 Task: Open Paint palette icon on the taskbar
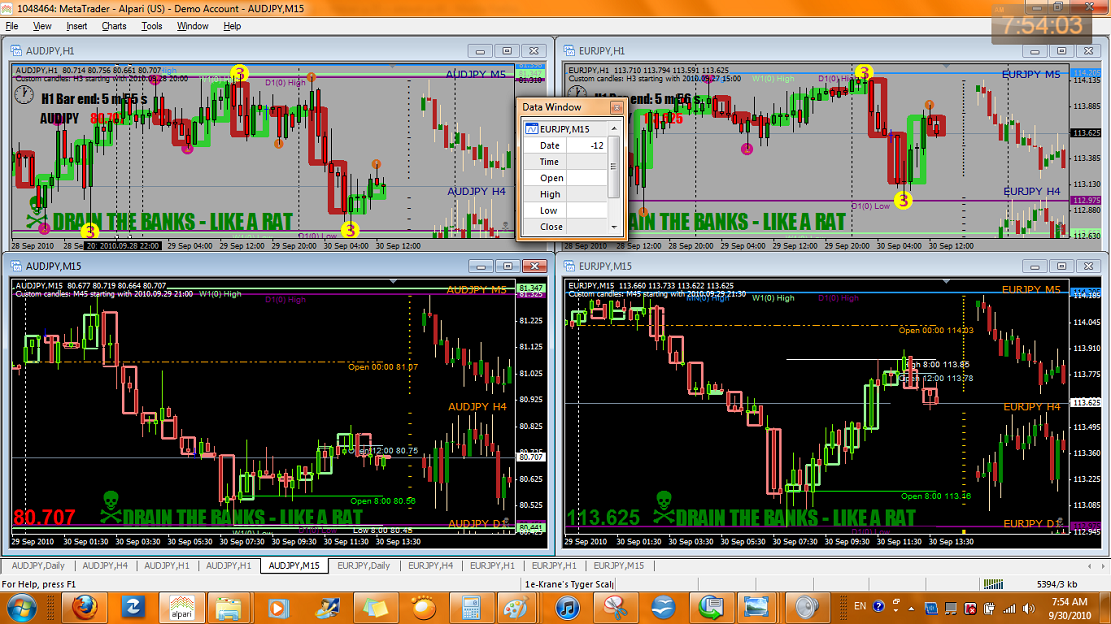519,608
